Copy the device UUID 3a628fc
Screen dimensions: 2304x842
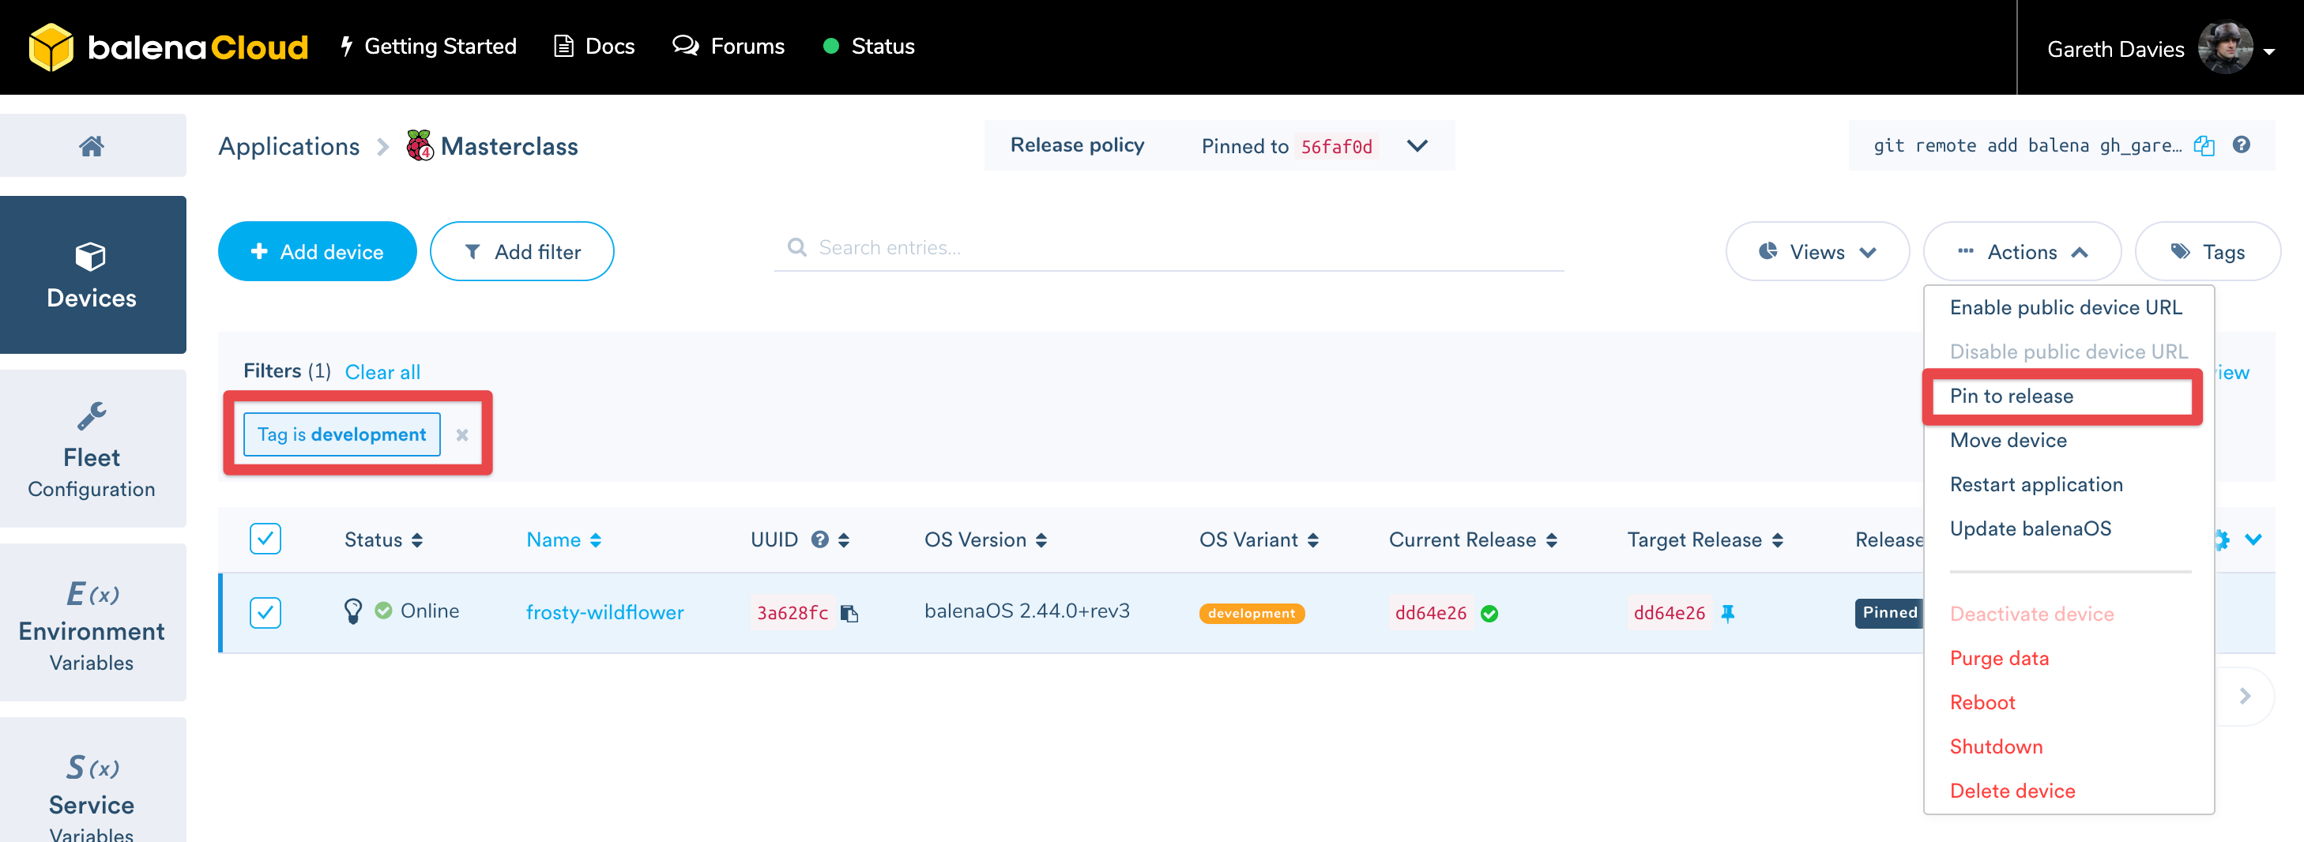tap(849, 613)
